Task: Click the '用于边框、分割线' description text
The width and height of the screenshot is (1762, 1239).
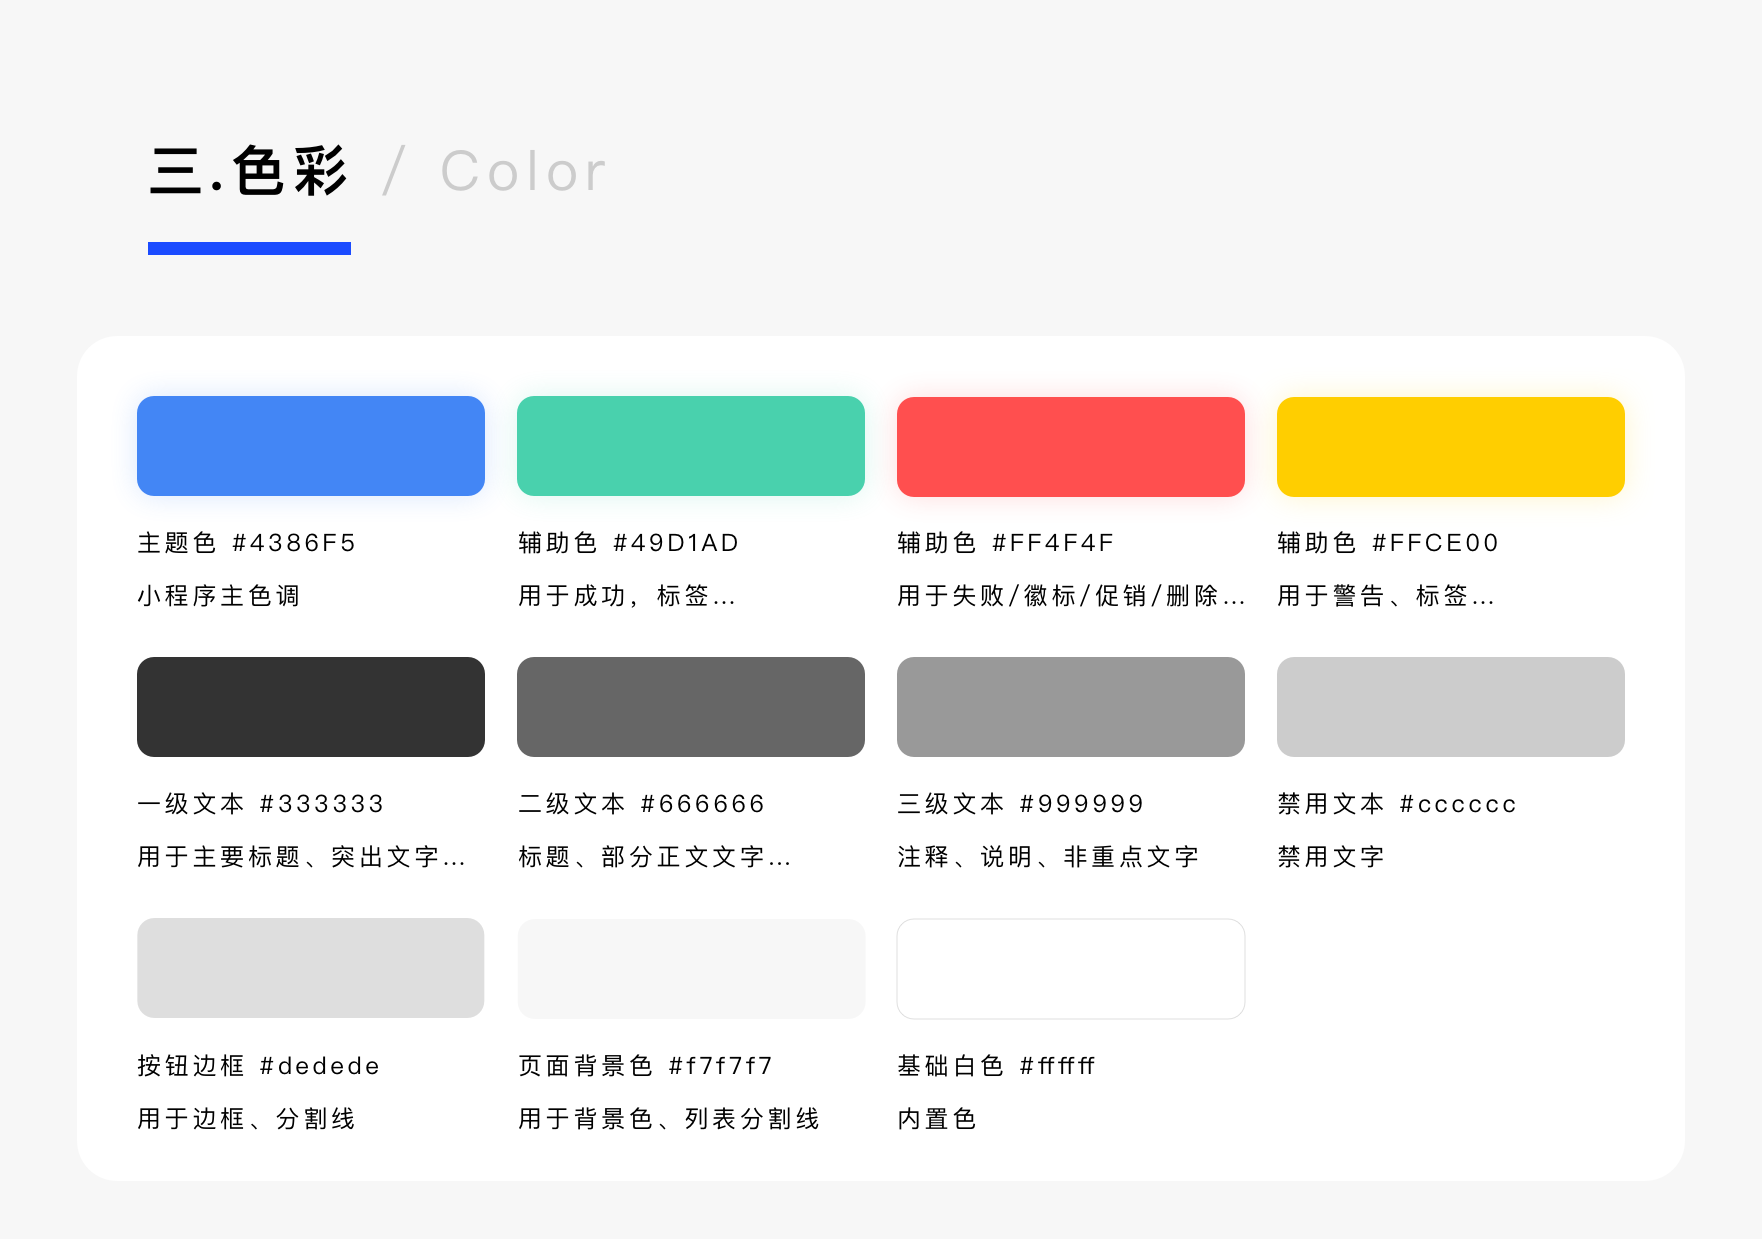Action: 246,1119
